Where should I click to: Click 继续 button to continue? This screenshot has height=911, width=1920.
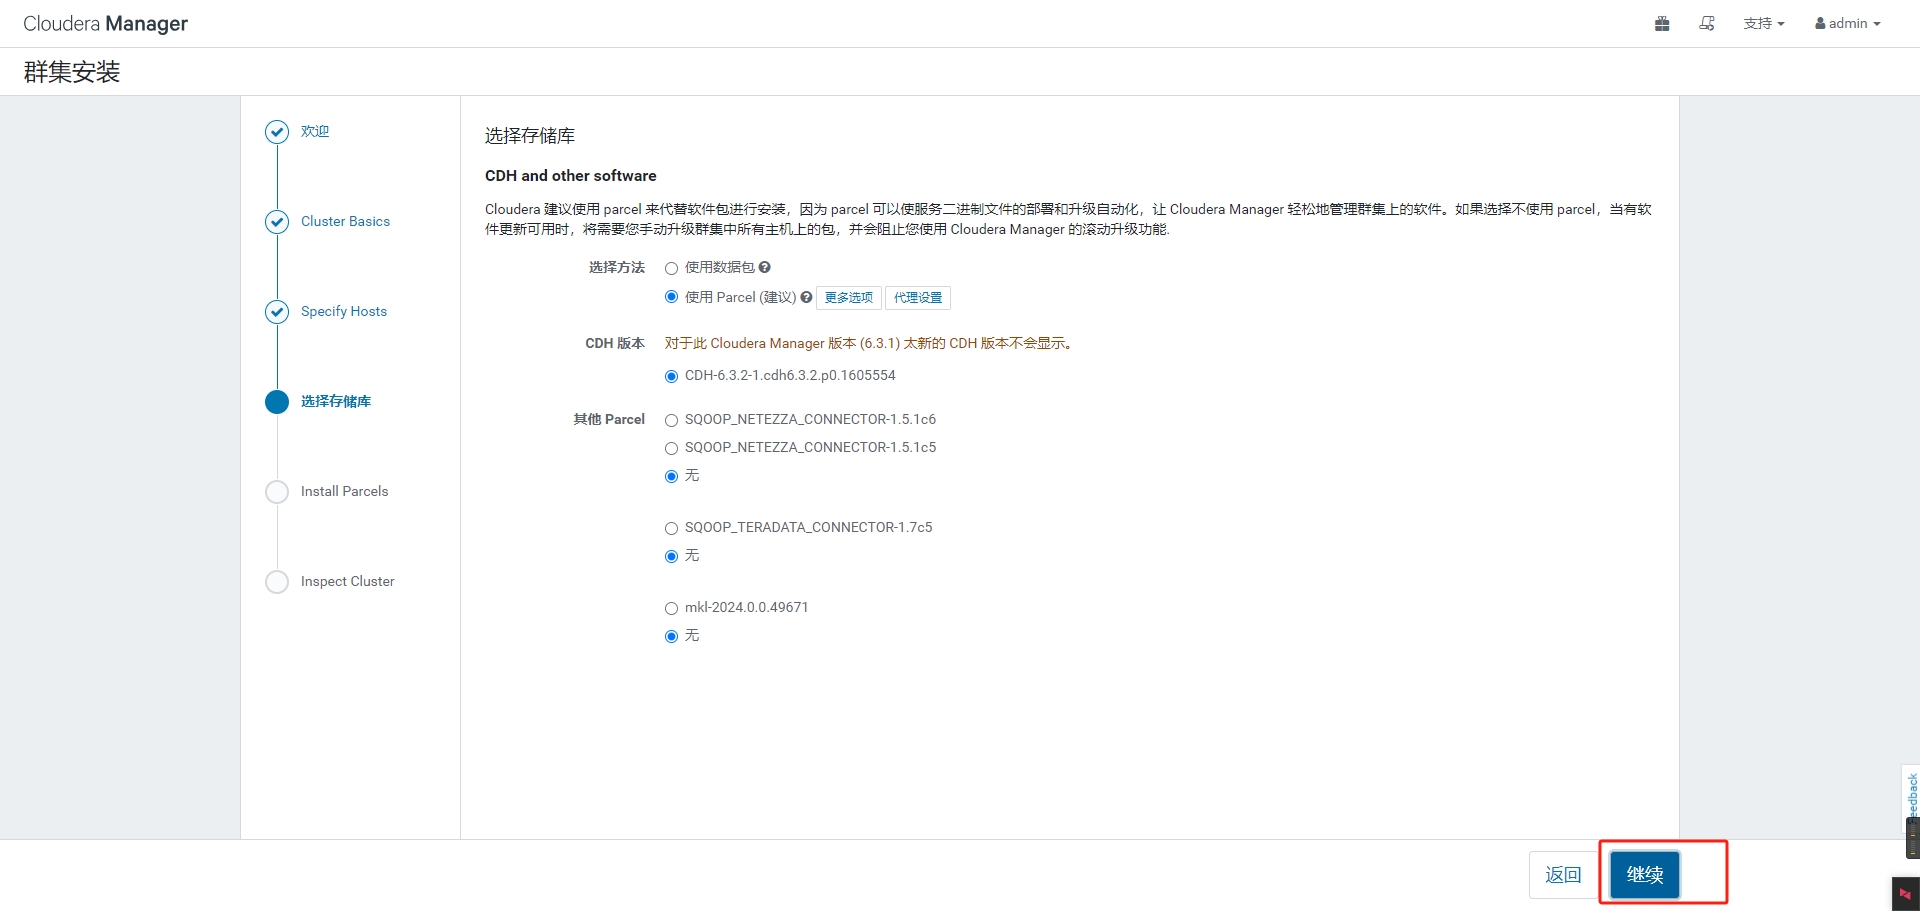1645,875
